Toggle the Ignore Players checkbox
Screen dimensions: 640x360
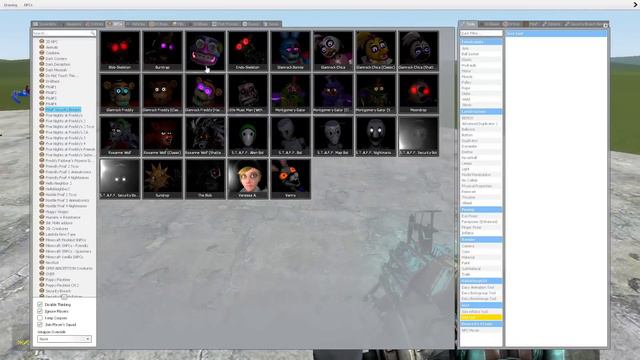40,311
